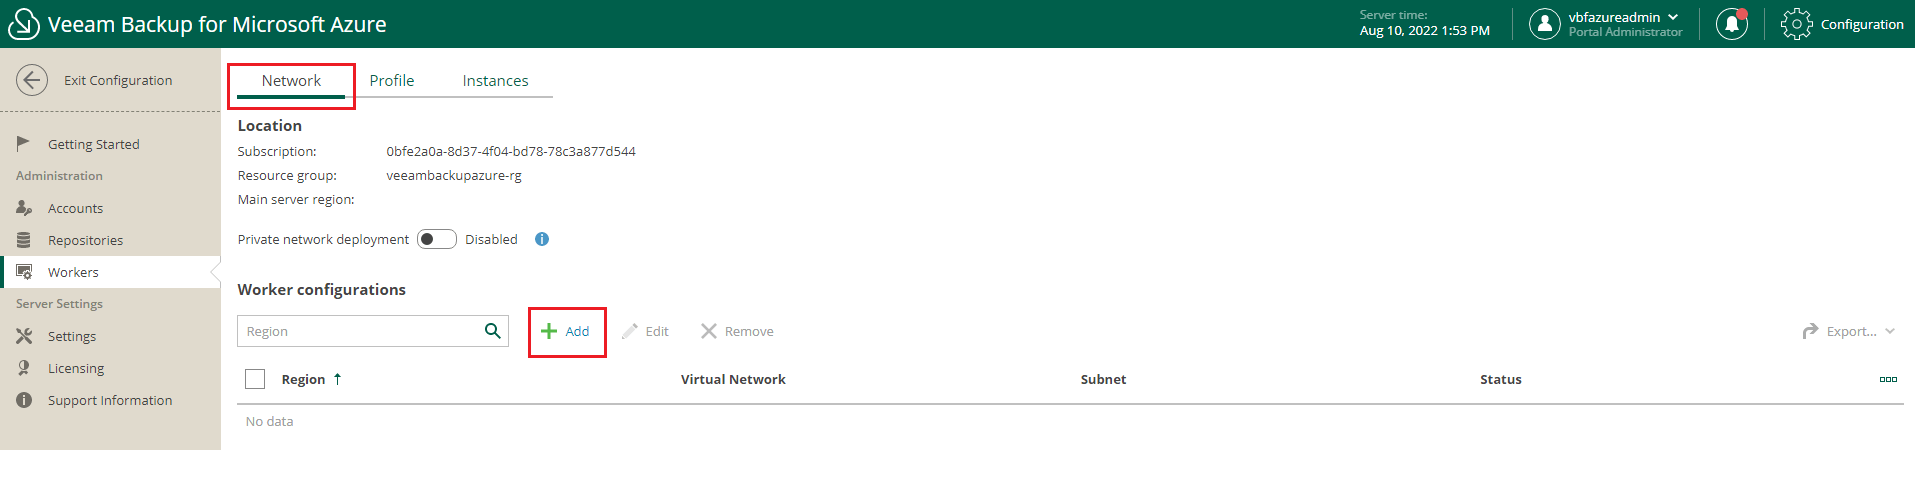Click the Portal Administrator role text
Viewport: 1915px width, 501px height.
1626,32
